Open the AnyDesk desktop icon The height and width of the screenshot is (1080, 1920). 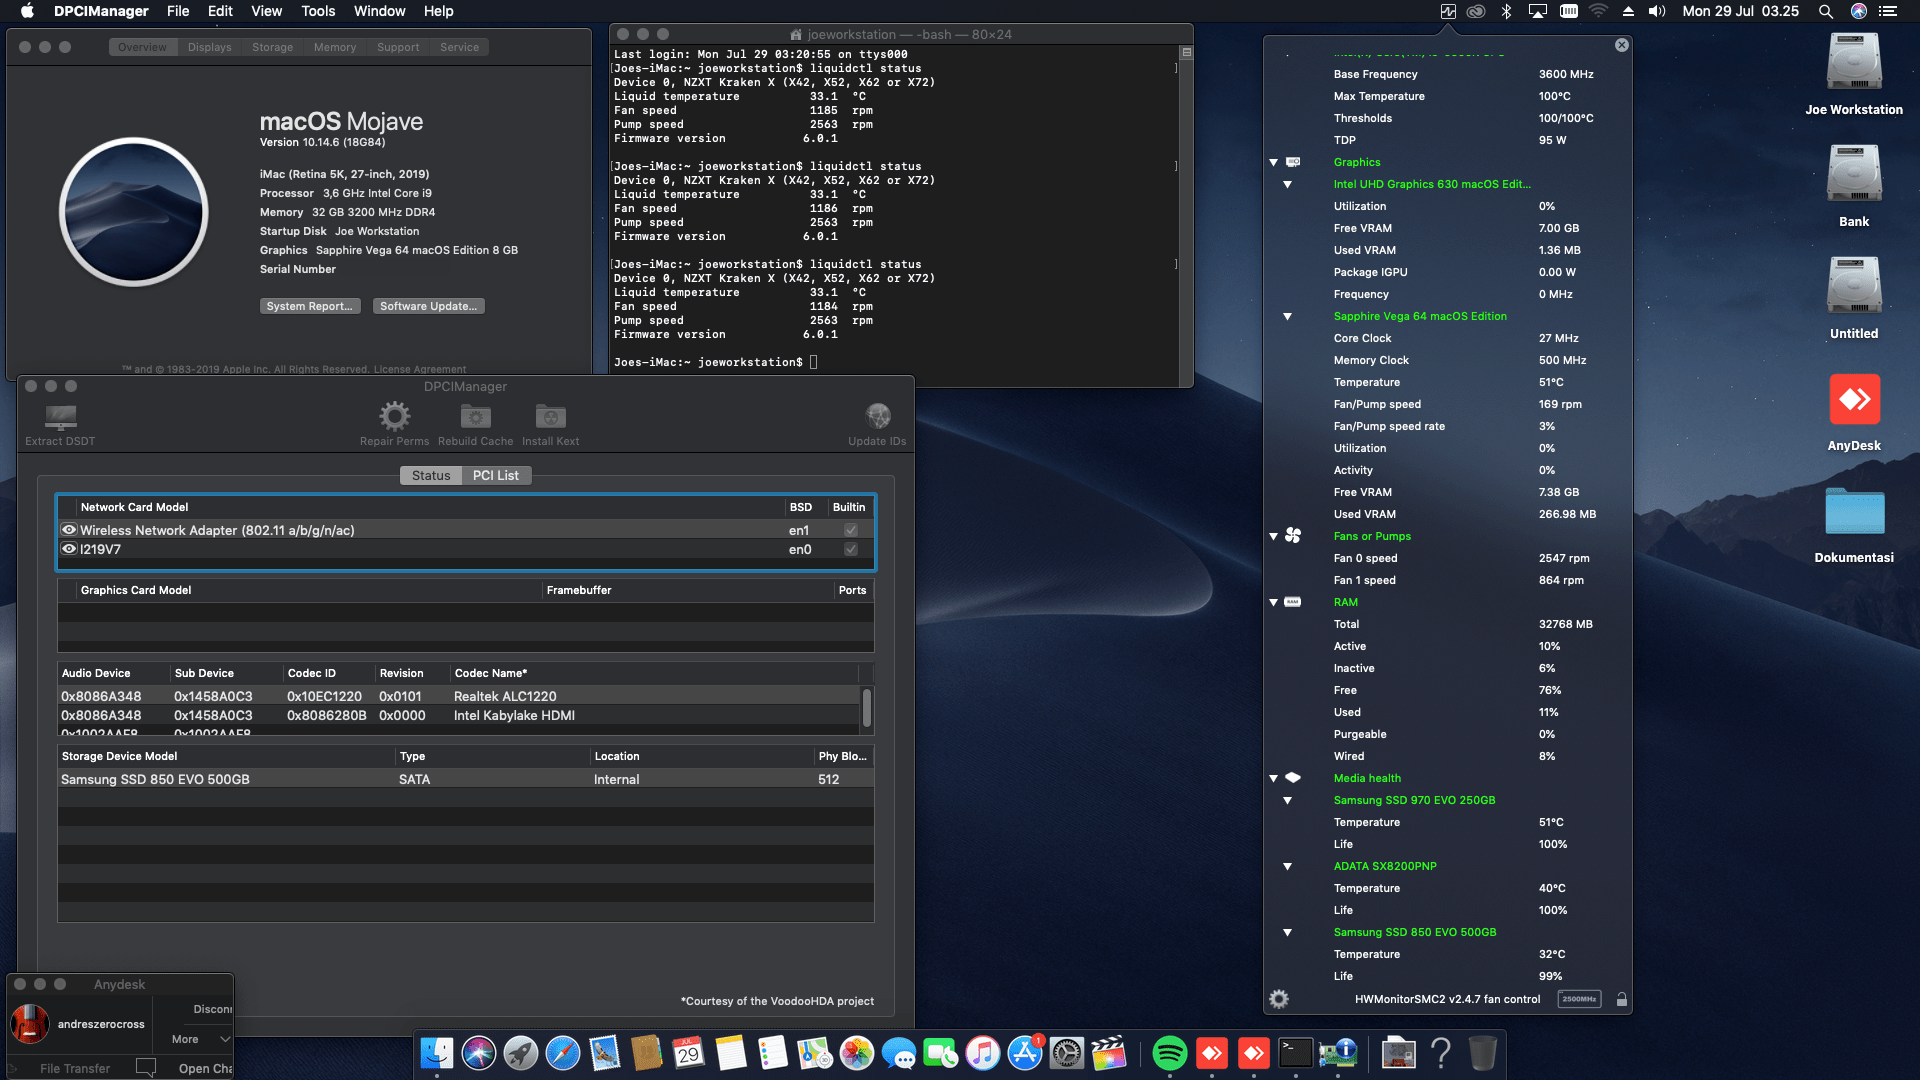click(x=1854, y=400)
